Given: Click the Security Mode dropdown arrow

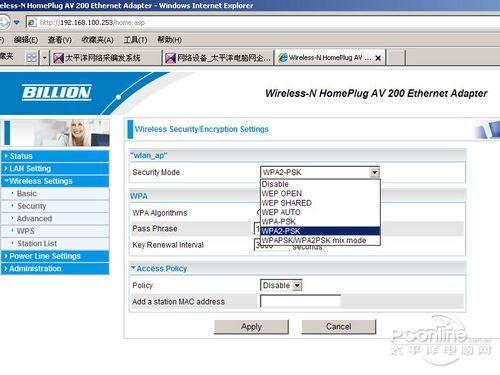Looking at the screenshot, I should click(375, 172).
